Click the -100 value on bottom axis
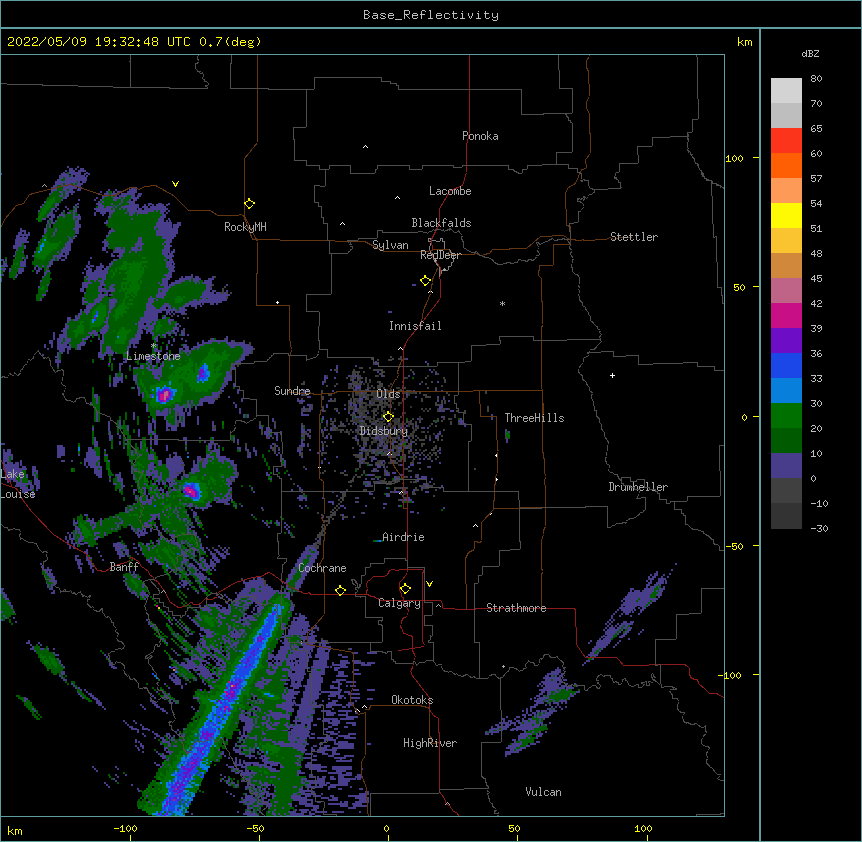The height and width of the screenshot is (842, 862). pyautogui.click(x=125, y=828)
